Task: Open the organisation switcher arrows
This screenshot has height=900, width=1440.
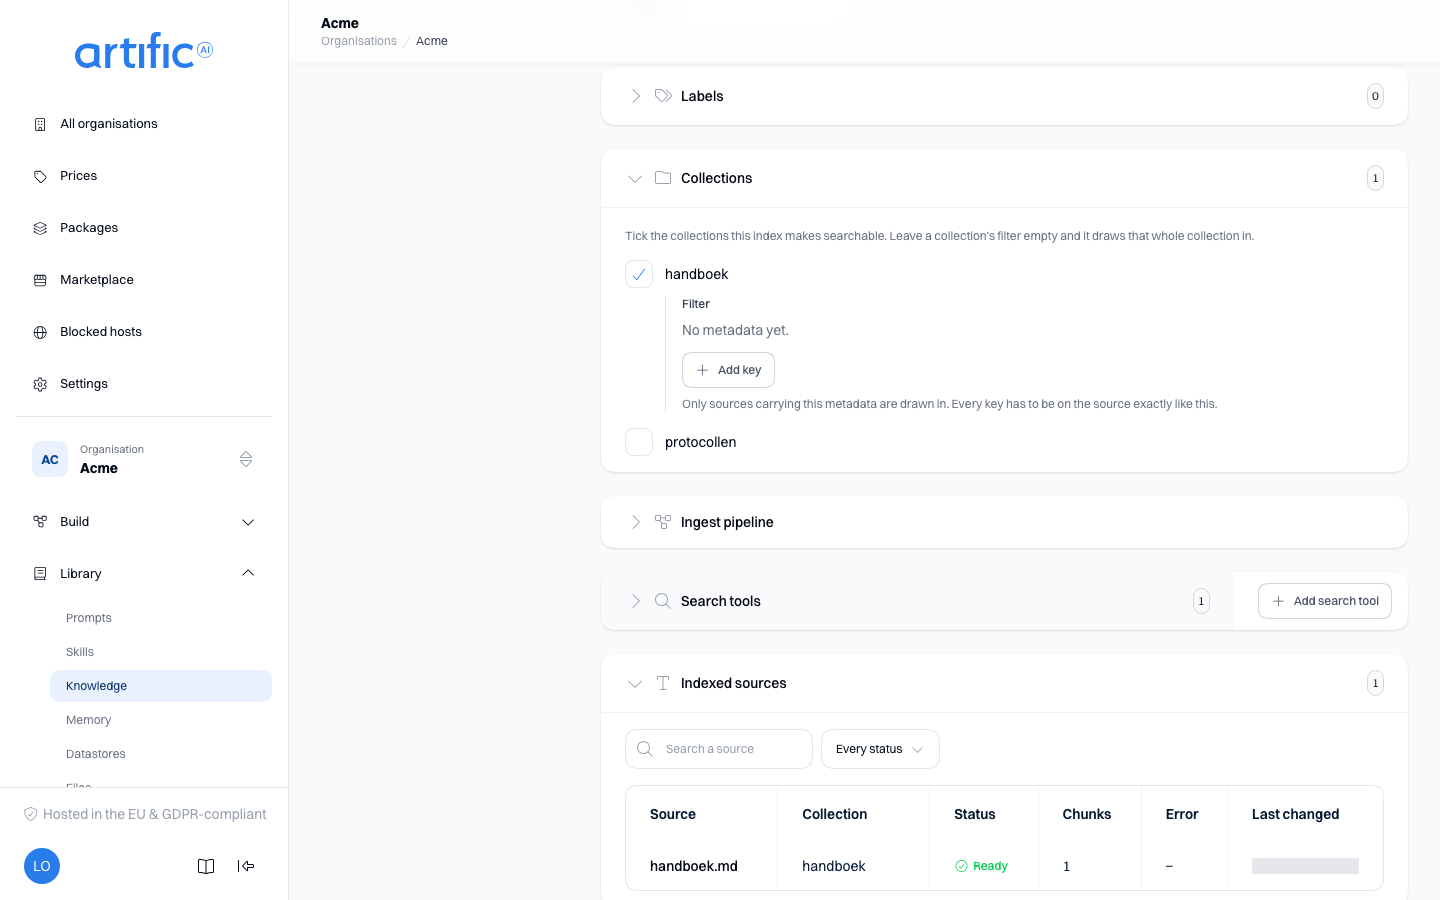Action: pos(246,459)
